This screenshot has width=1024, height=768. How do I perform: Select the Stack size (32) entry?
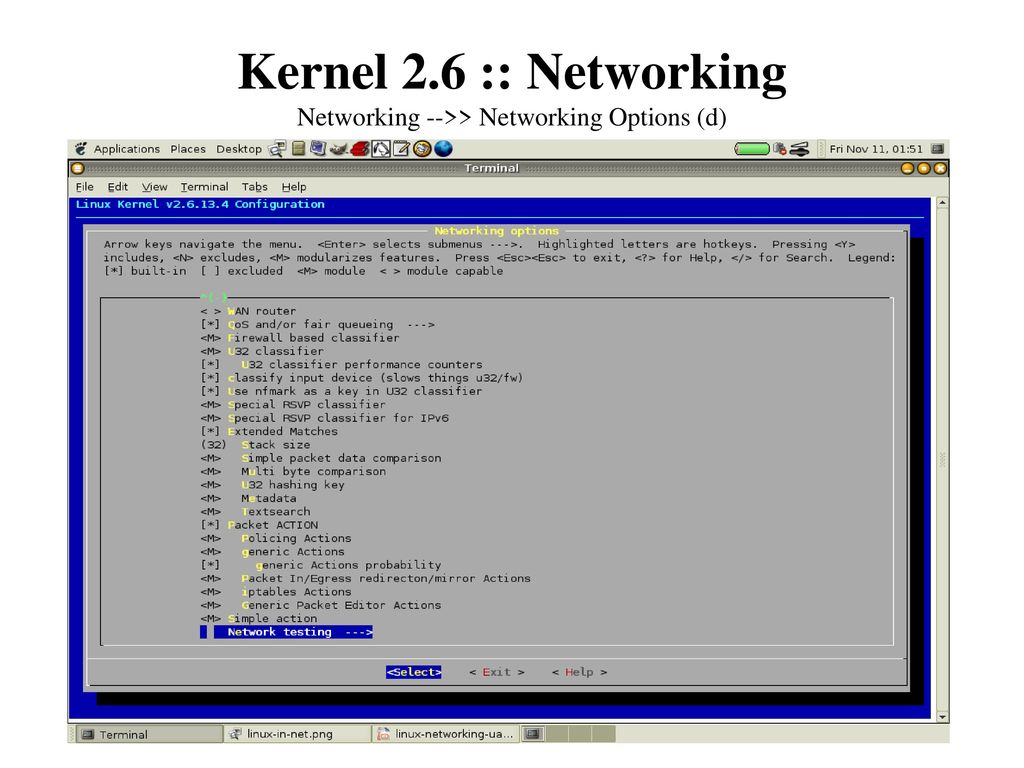tap(255, 445)
